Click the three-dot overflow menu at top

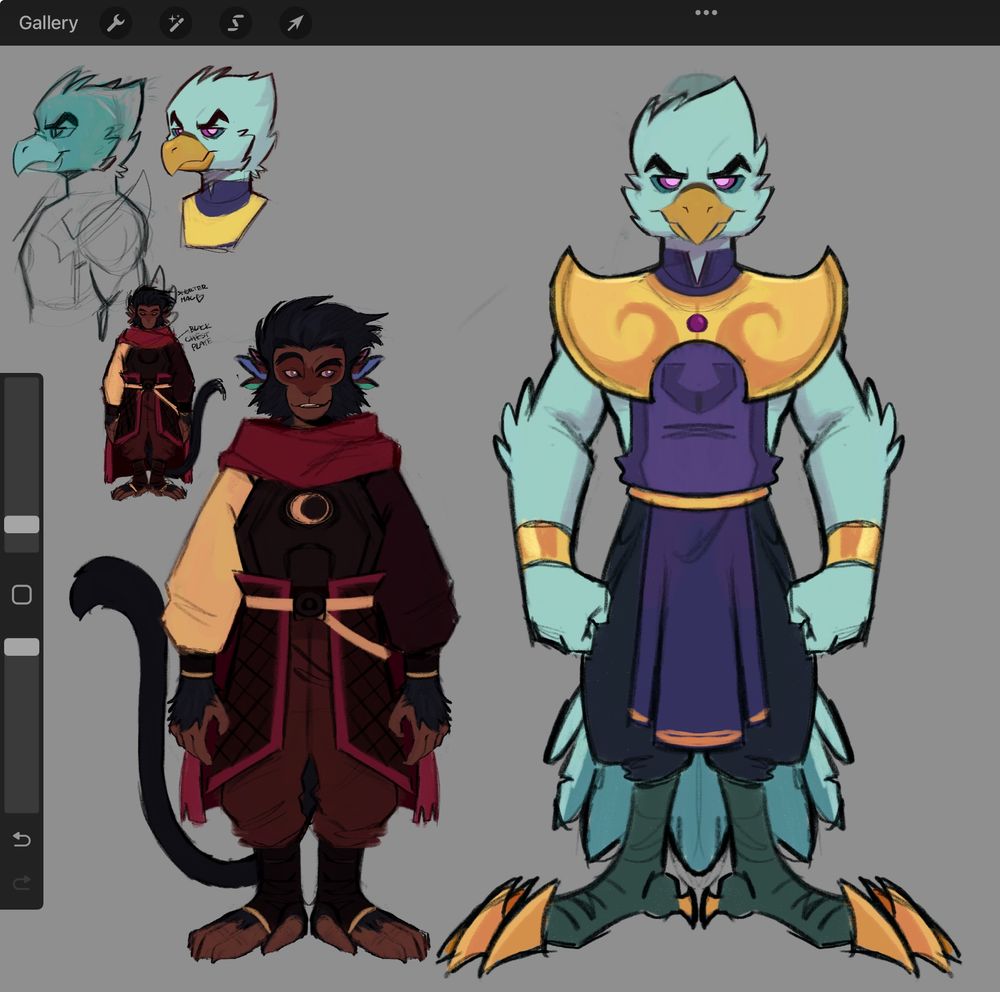[706, 12]
